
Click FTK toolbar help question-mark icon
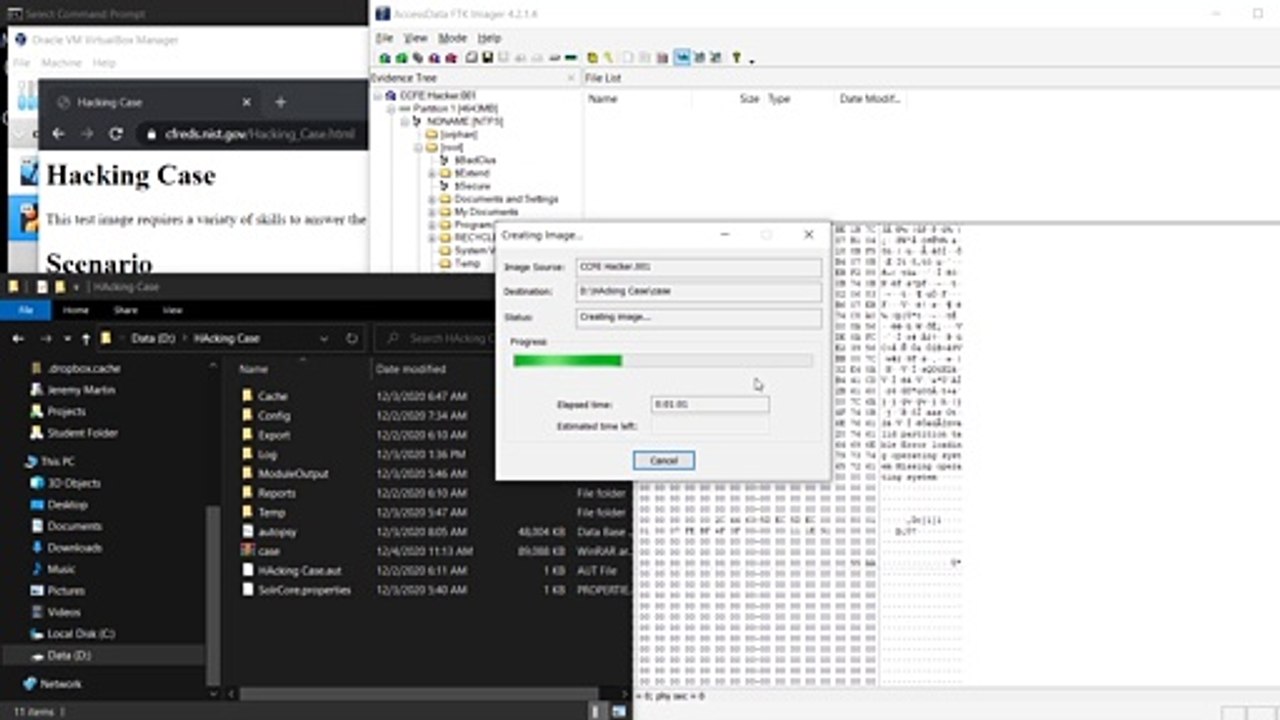tap(736, 58)
